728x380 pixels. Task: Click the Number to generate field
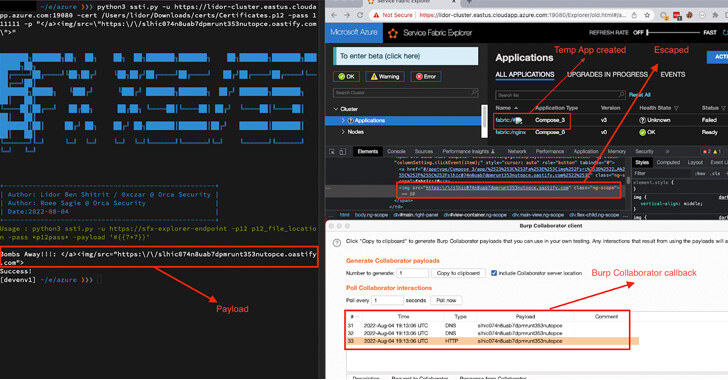(x=412, y=273)
